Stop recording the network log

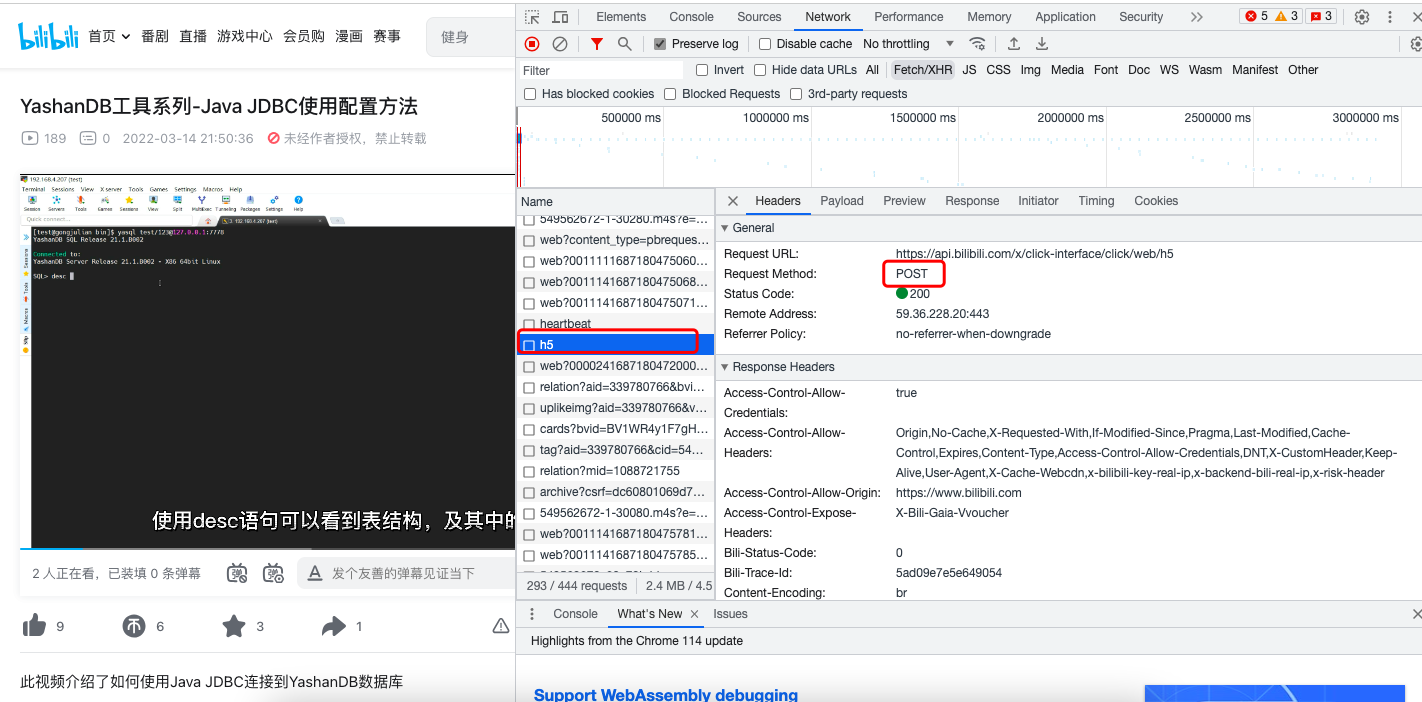532,44
